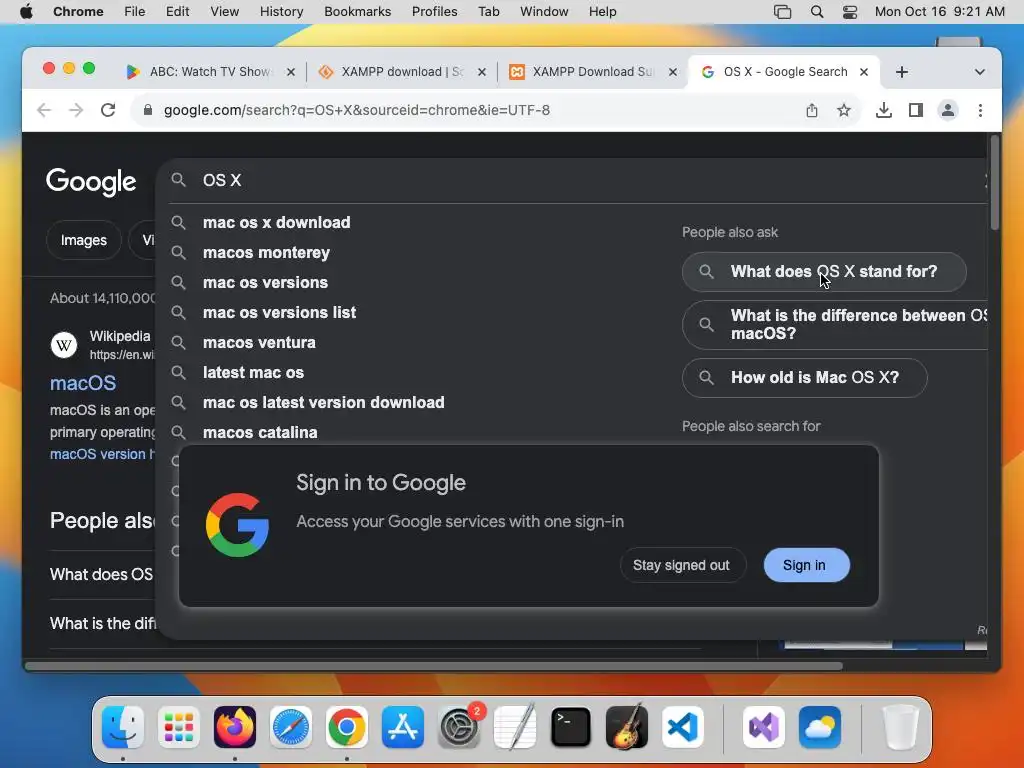Select the difference between OS X and macOS chip
This screenshot has width=1024, height=768.
click(835, 325)
